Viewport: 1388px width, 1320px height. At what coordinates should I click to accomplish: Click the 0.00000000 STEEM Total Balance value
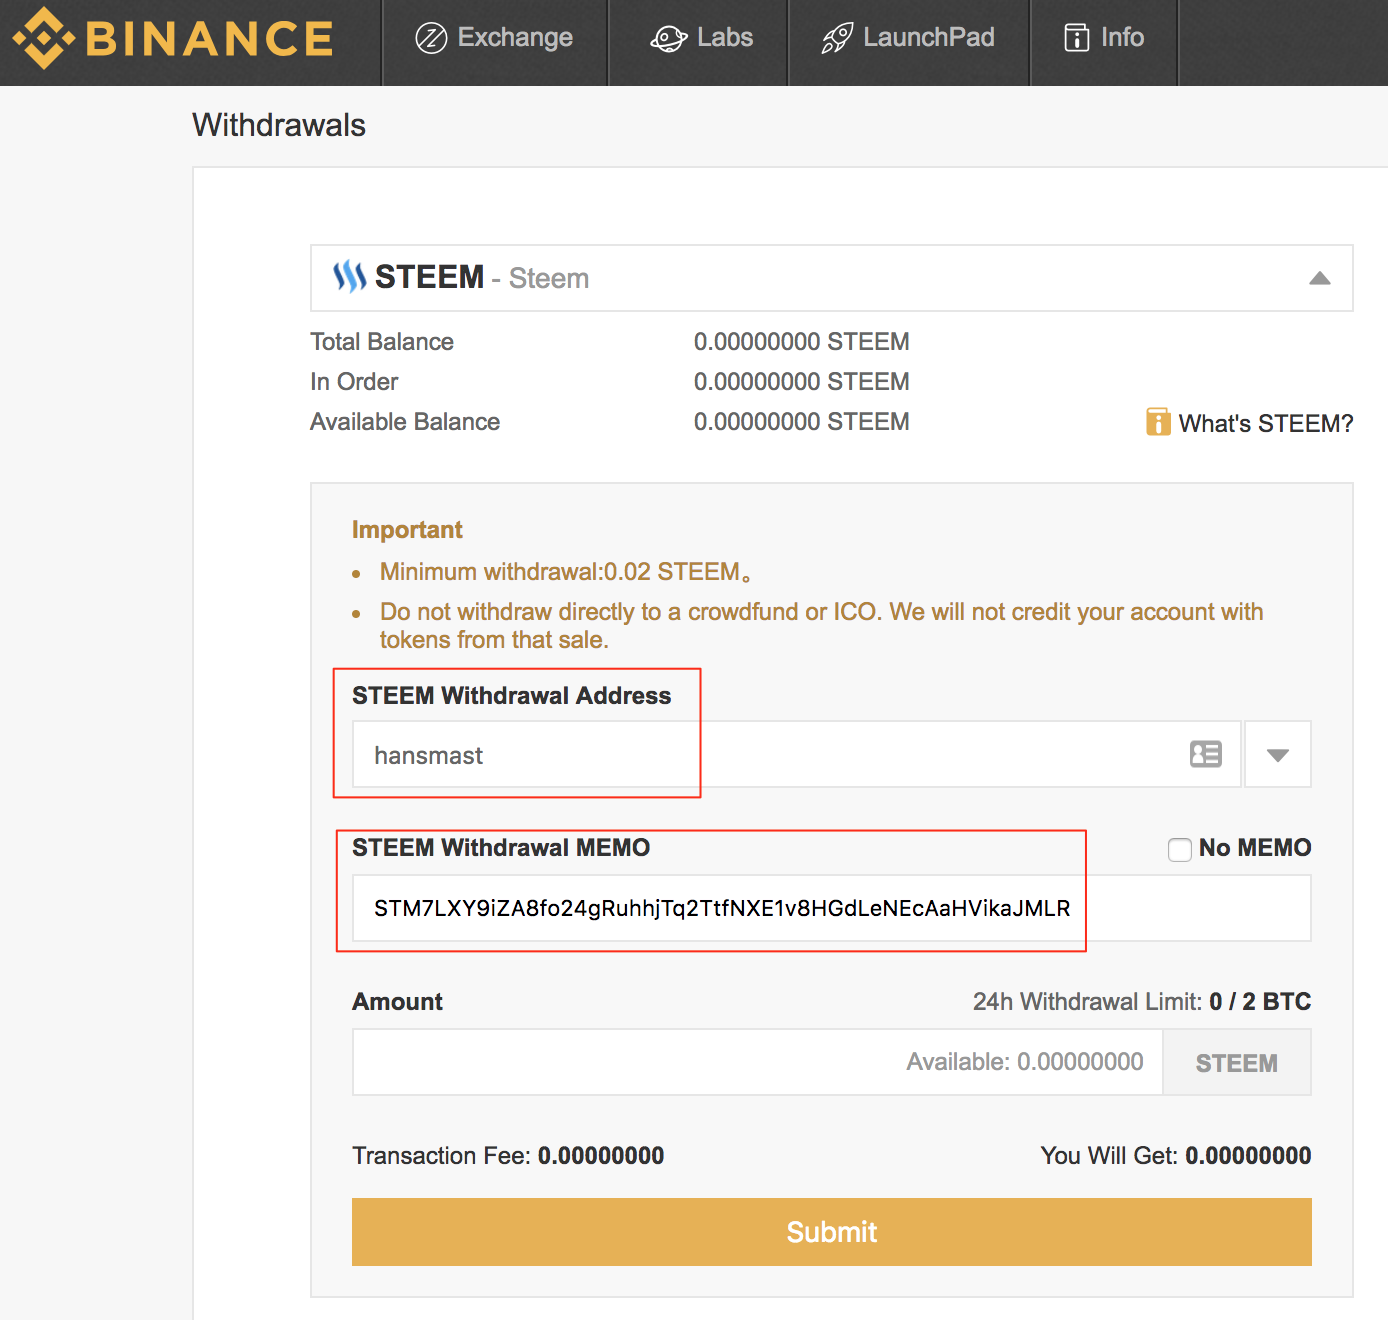[801, 342]
